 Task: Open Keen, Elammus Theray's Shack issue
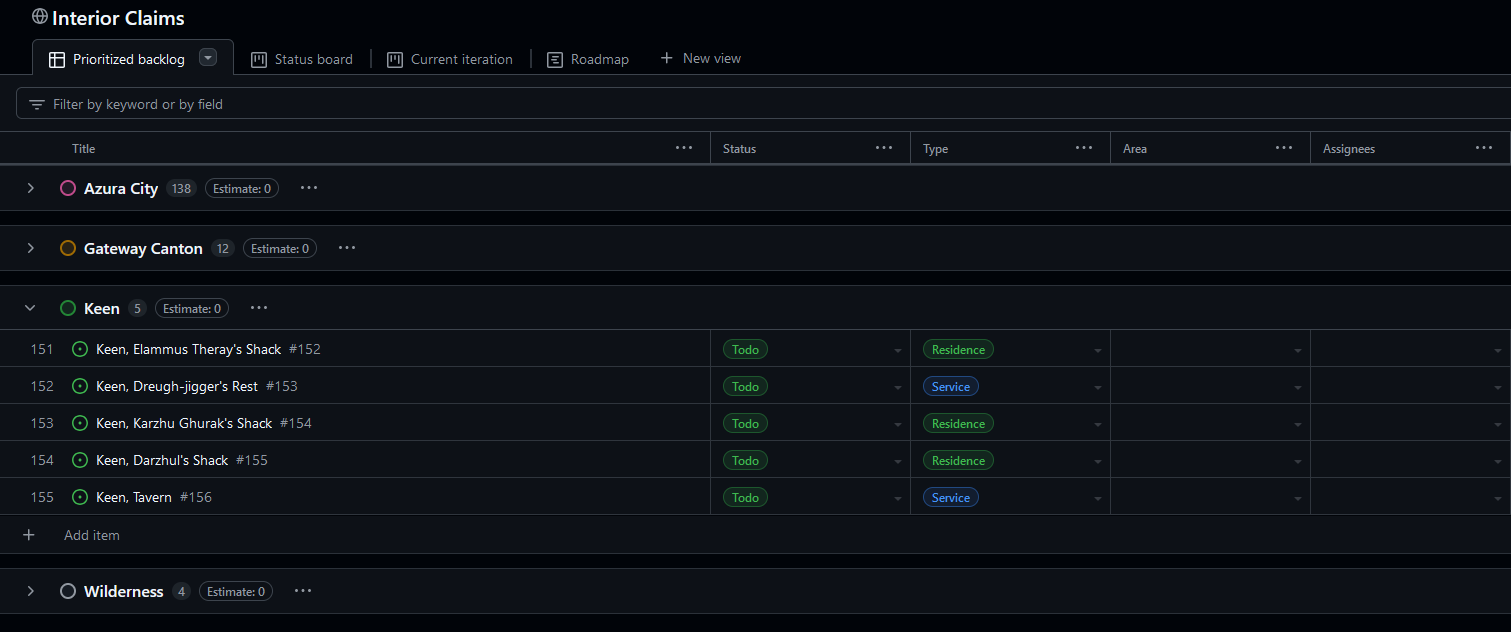(189, 349)
